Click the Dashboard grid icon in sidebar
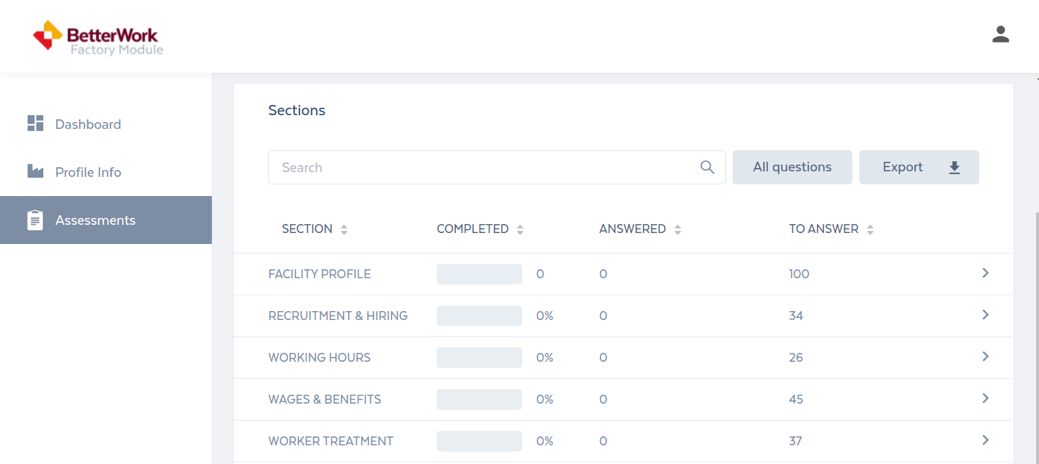Image resolution: width=1039 pixels, height=464 pixels. [x=35, y=123]
